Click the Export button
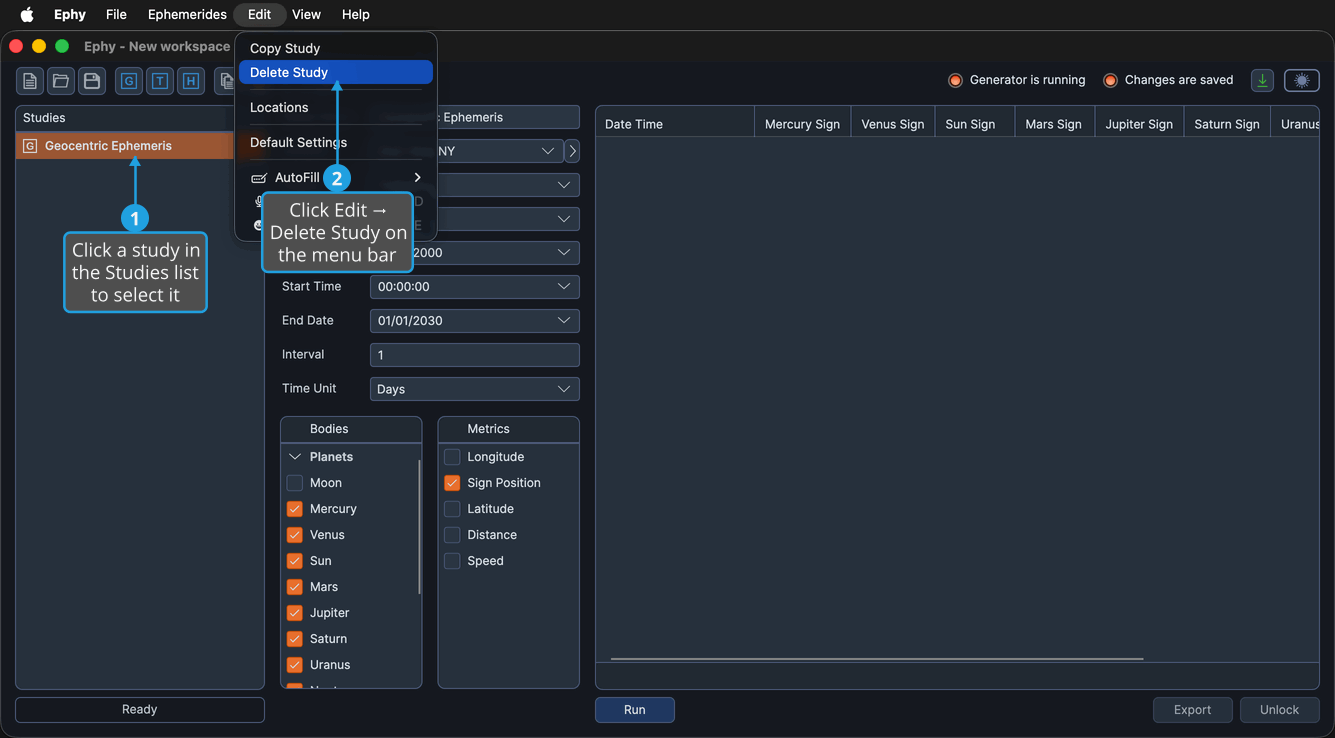The height and width of the screenshot is (738, 1335). click(x=1192, y=710)
